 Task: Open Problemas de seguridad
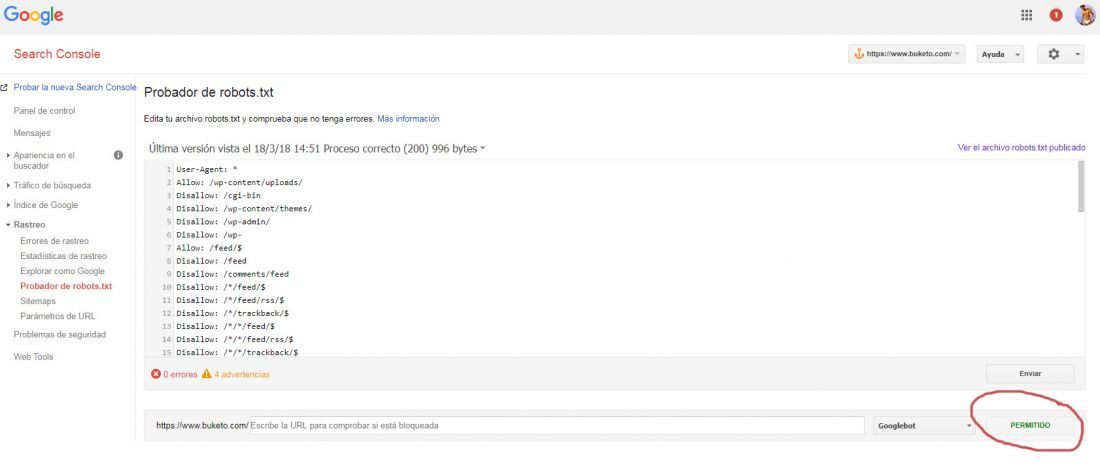coord(60,334)
